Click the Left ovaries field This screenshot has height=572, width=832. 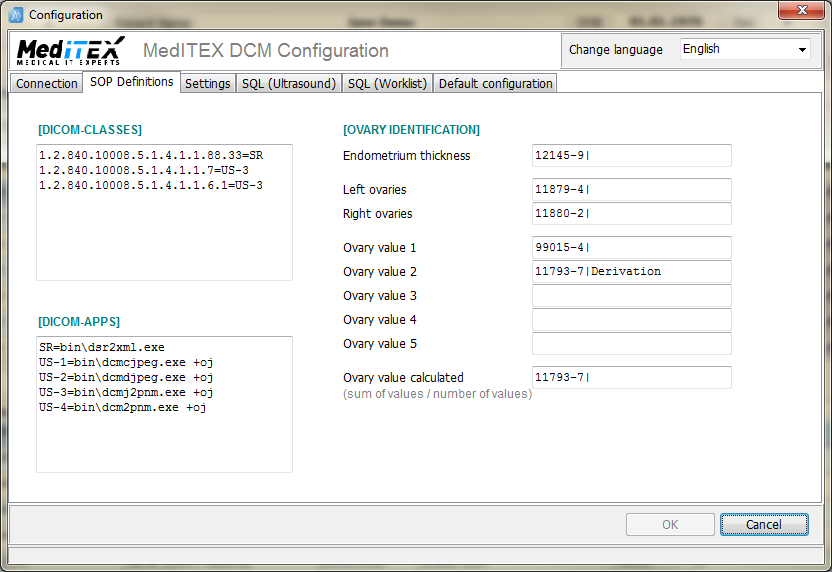pyautogui.click(x=631, y=189)
